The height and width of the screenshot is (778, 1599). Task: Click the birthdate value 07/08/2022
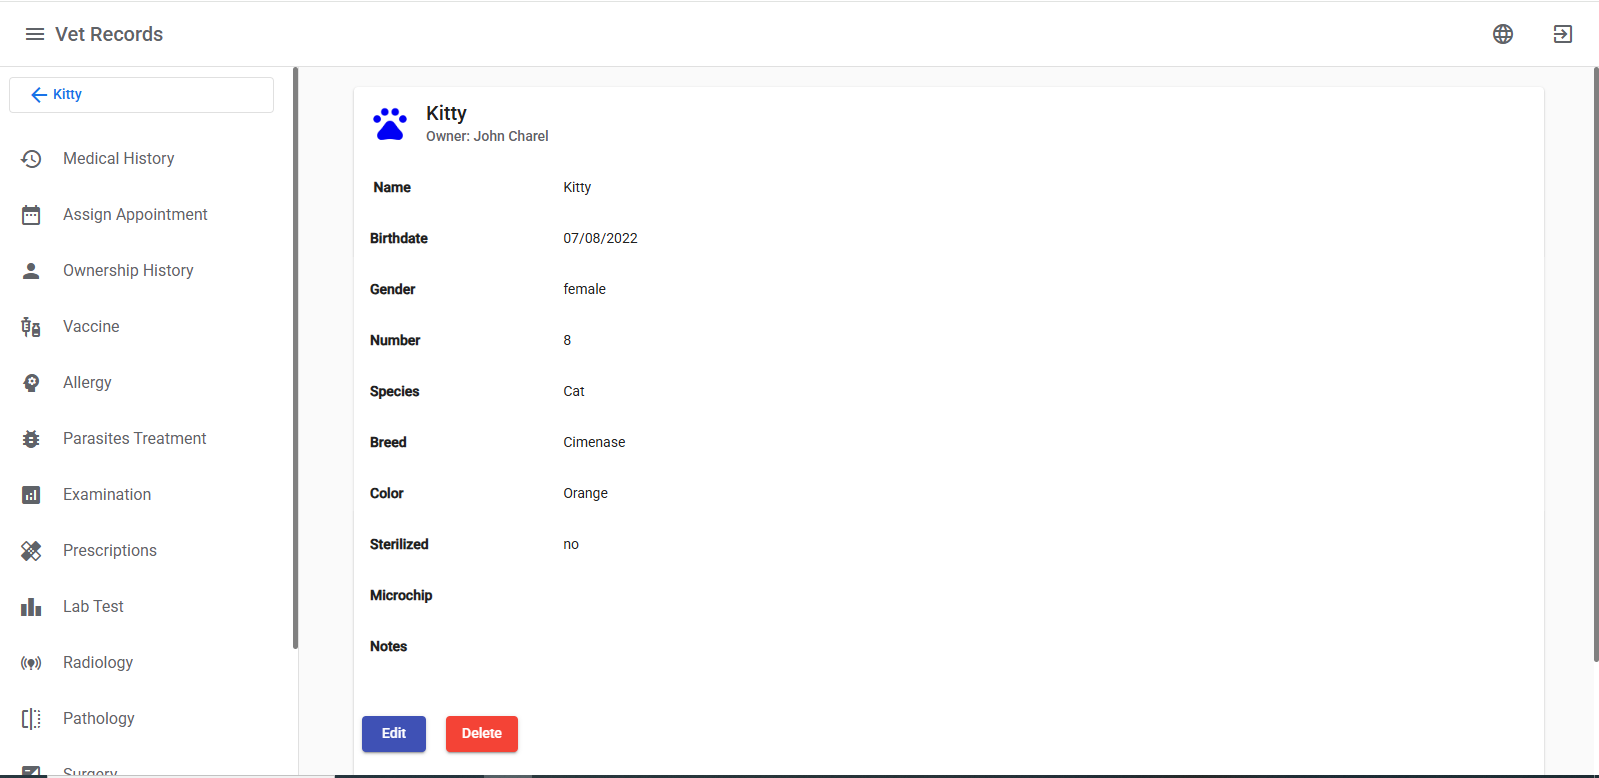click(600, 238)
